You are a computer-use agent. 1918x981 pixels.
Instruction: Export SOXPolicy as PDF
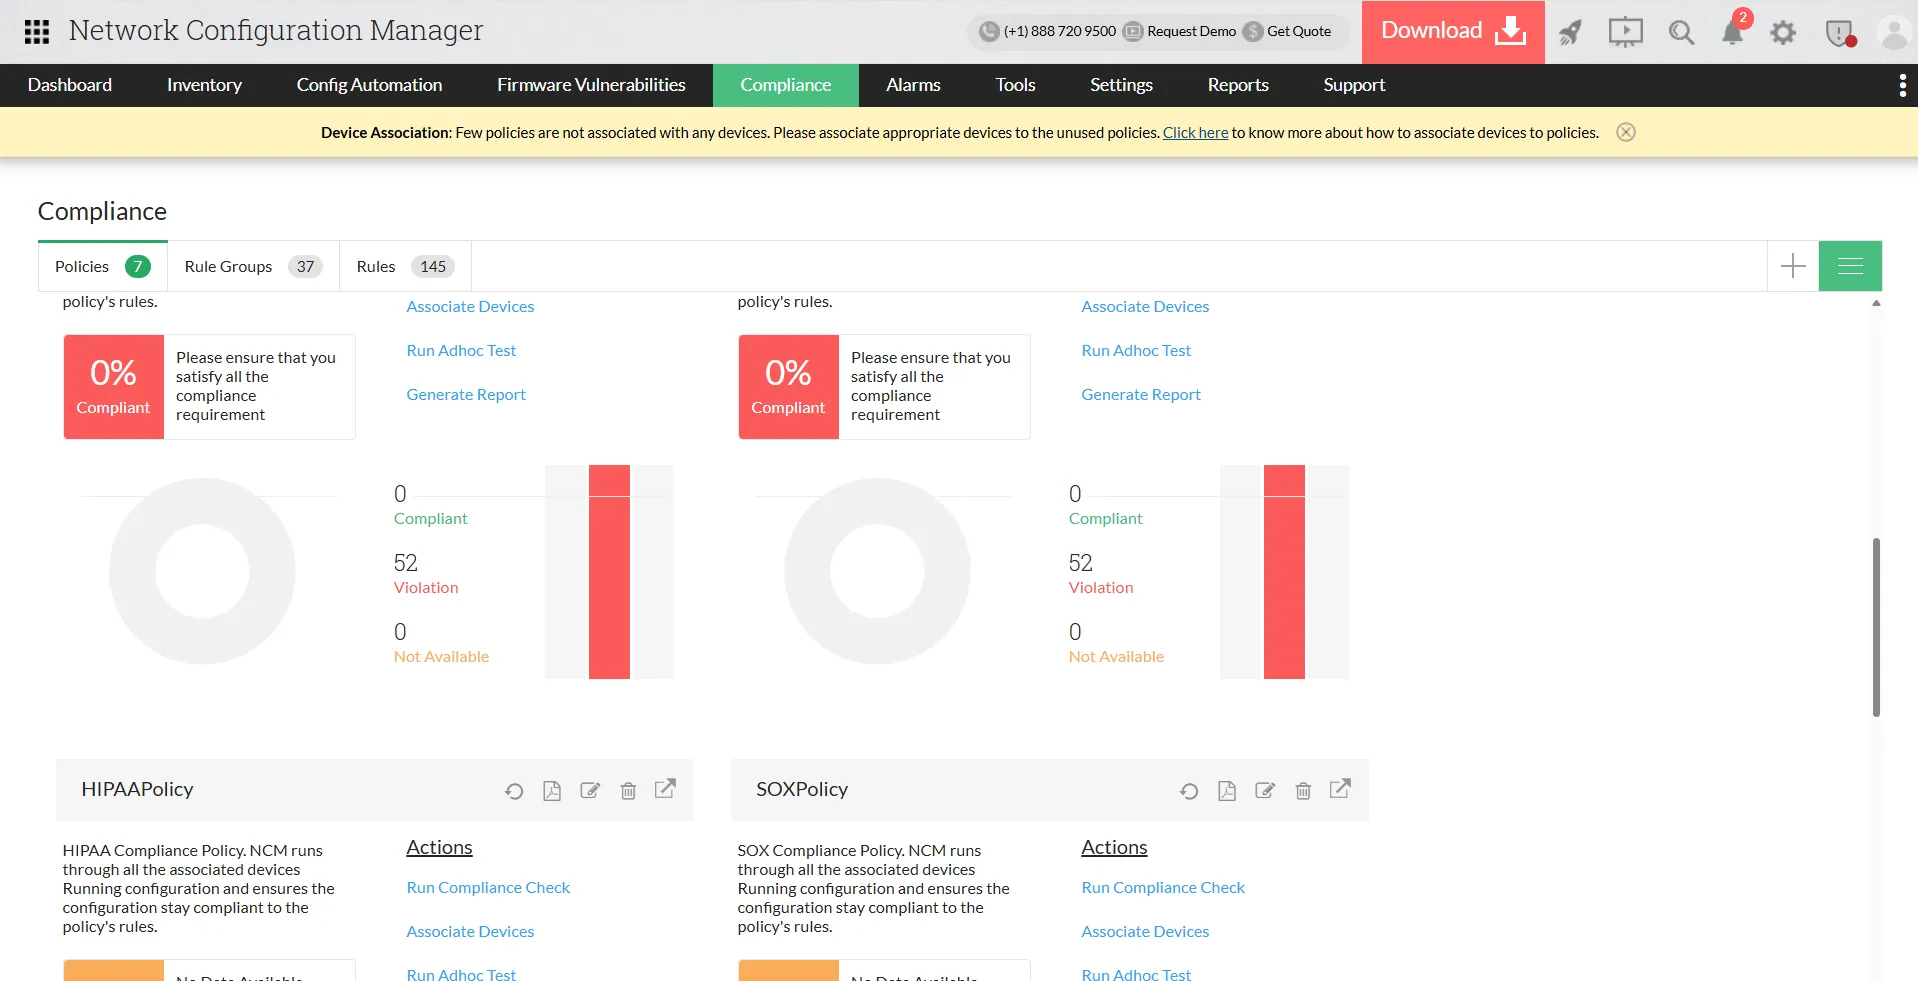coord(1227,791)
